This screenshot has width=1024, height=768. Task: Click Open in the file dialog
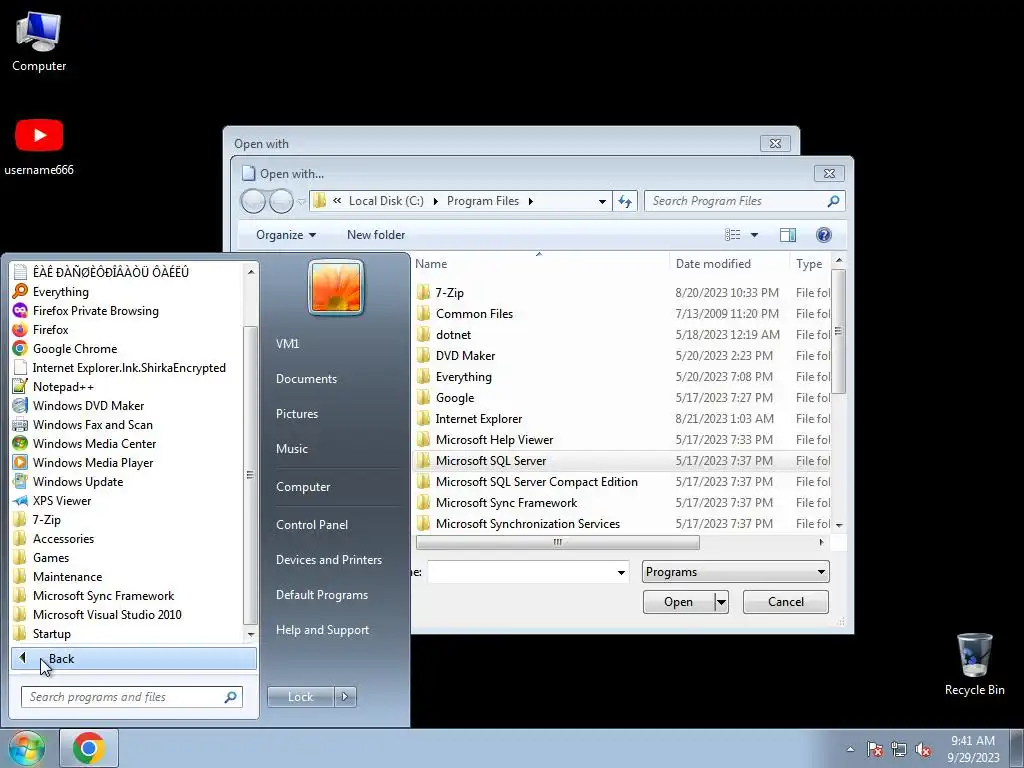pos(679,602)
